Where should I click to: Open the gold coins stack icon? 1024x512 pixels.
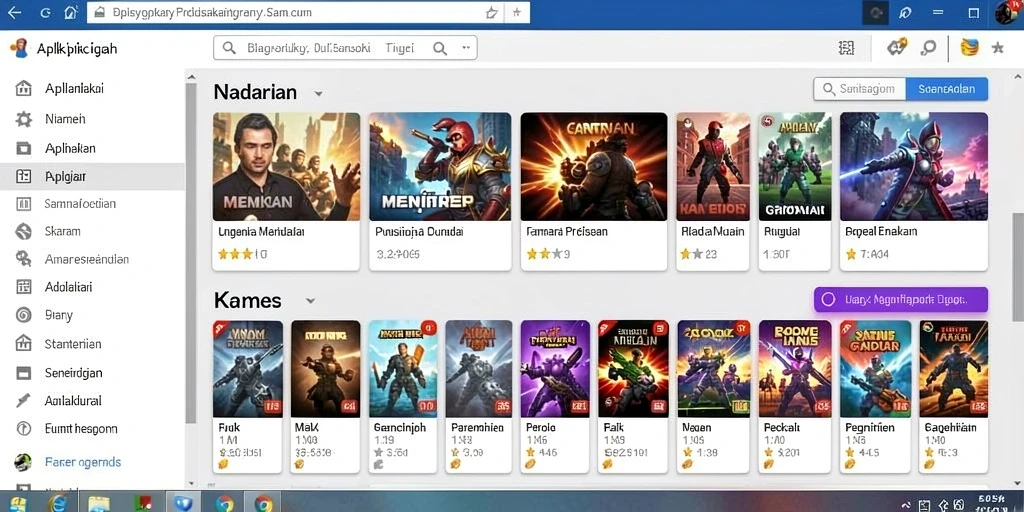click(969, 48)
